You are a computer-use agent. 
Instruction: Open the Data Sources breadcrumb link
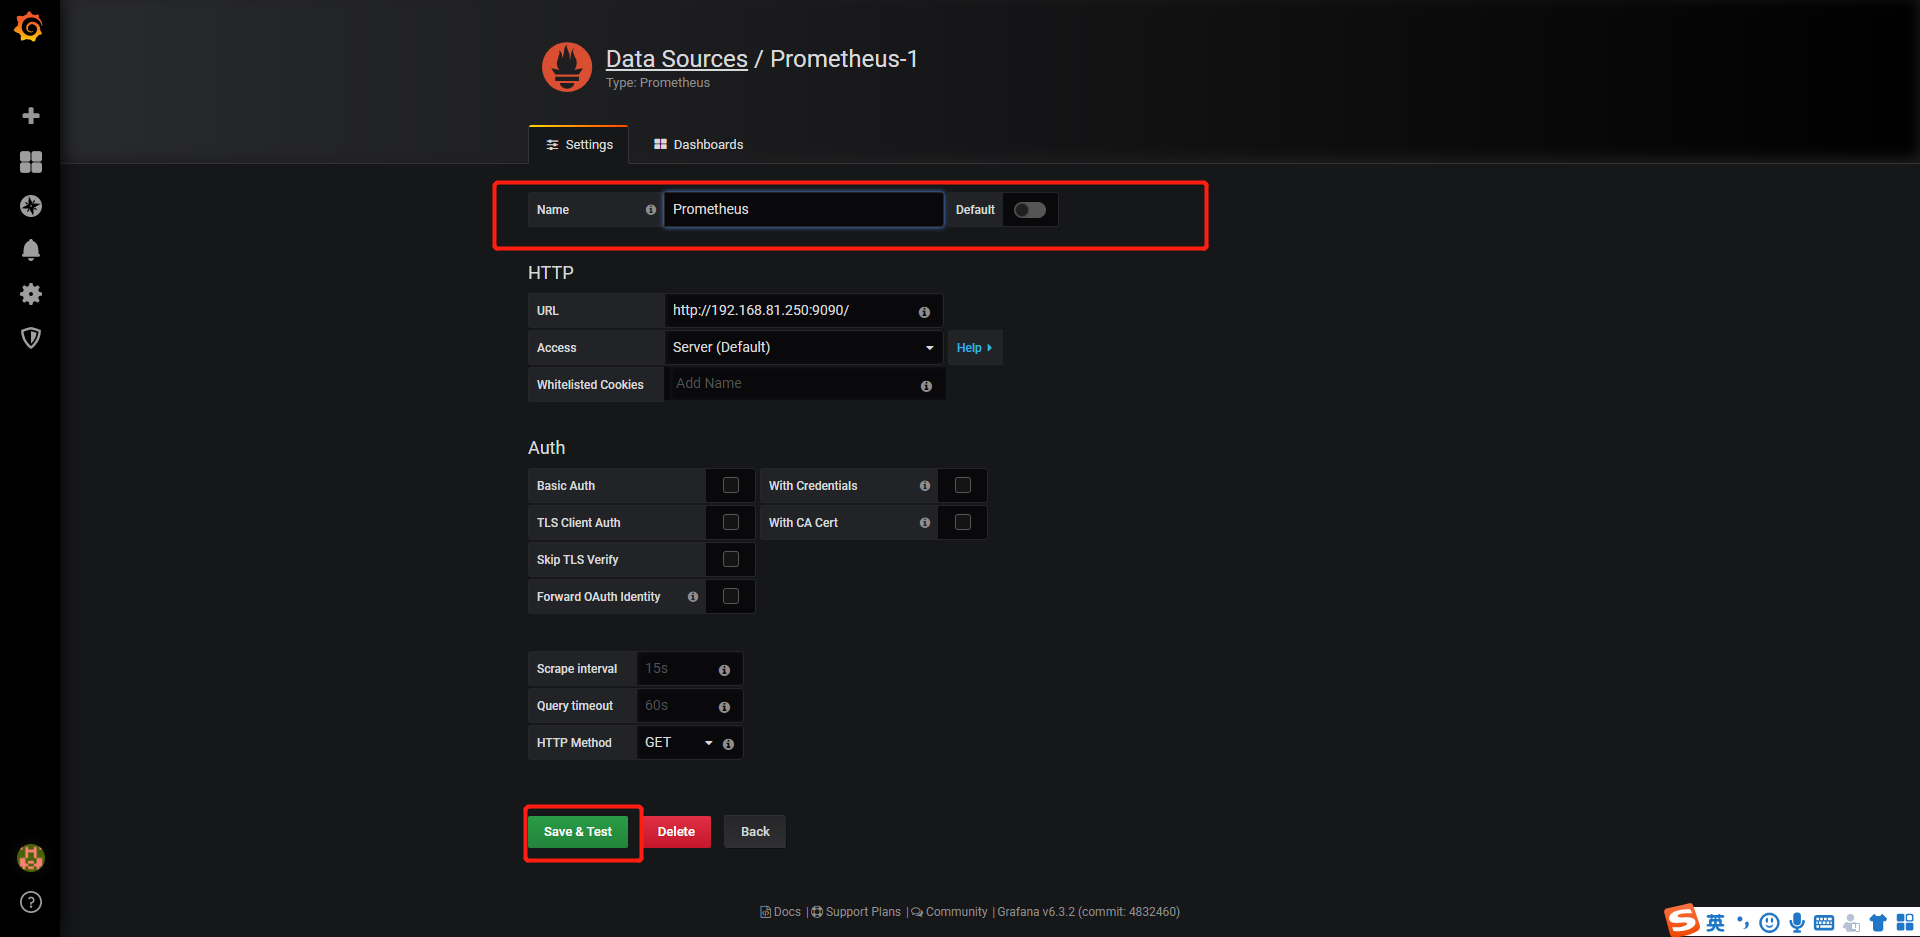pyautogui.click(x=677, y=59)
